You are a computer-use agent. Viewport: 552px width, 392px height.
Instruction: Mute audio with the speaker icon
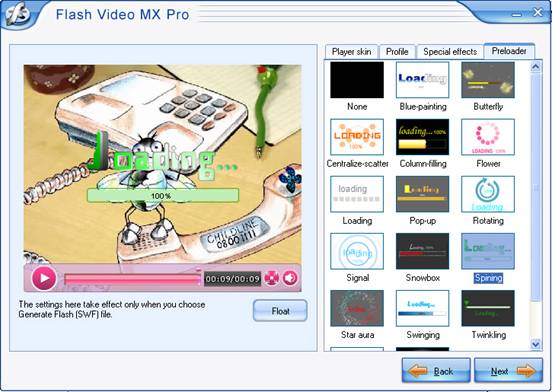(x=290, y=278)
